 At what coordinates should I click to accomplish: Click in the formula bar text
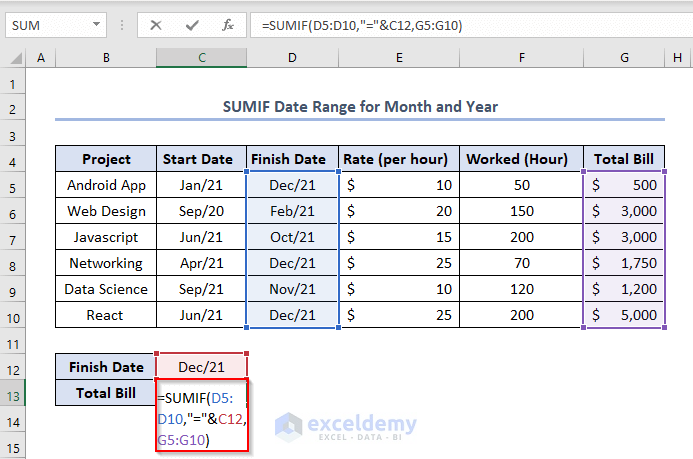click(362, 25)
